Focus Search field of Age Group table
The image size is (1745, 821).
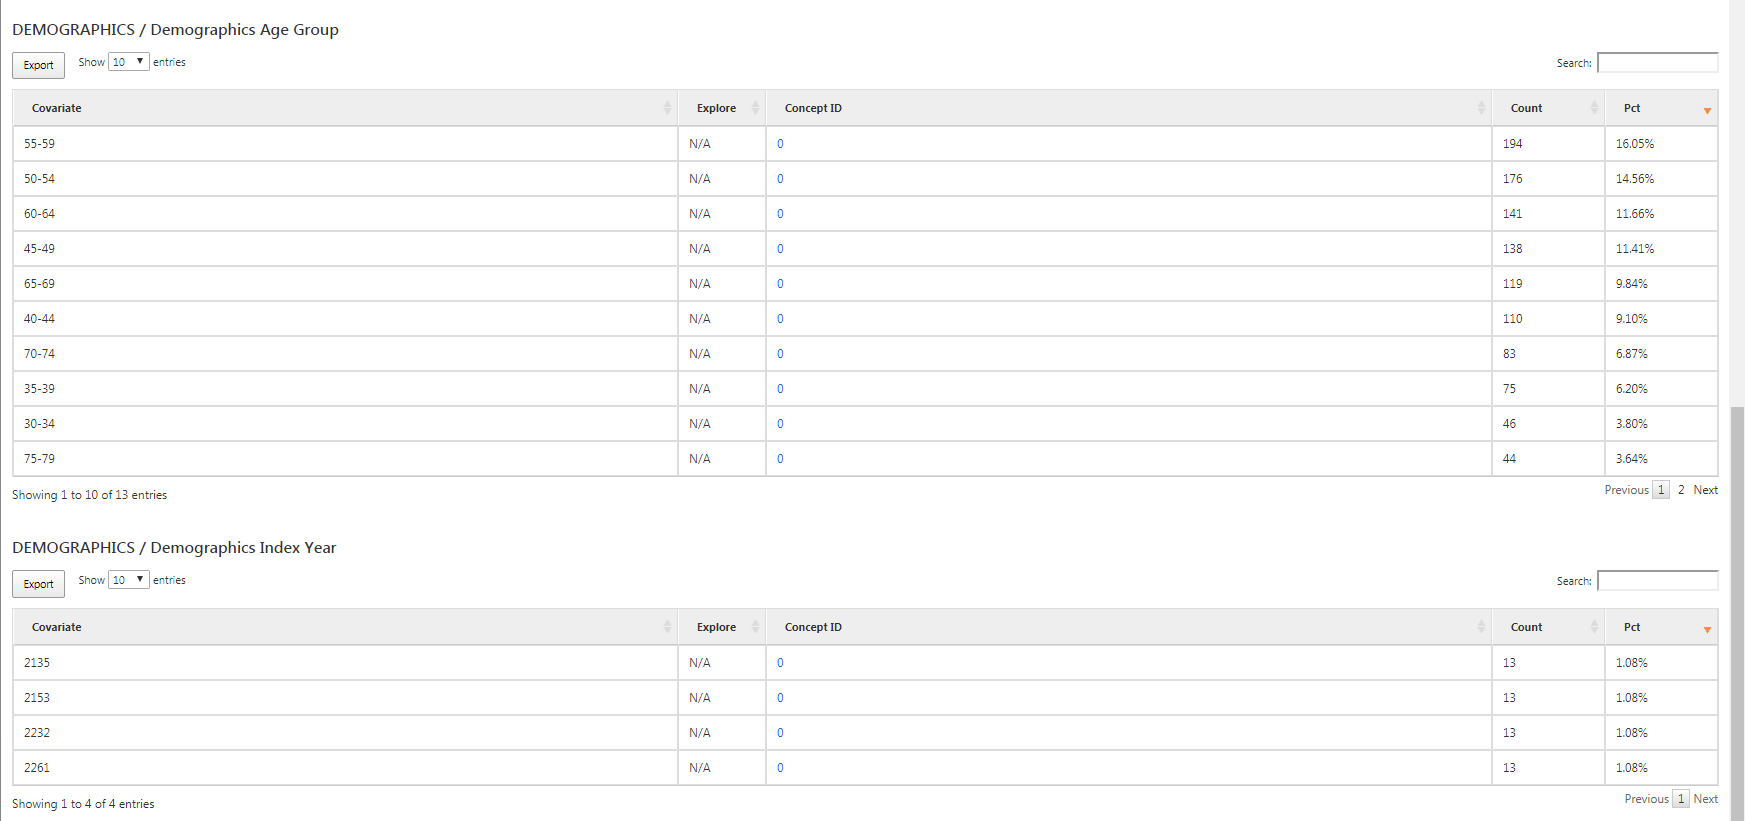pos(1657,63)
